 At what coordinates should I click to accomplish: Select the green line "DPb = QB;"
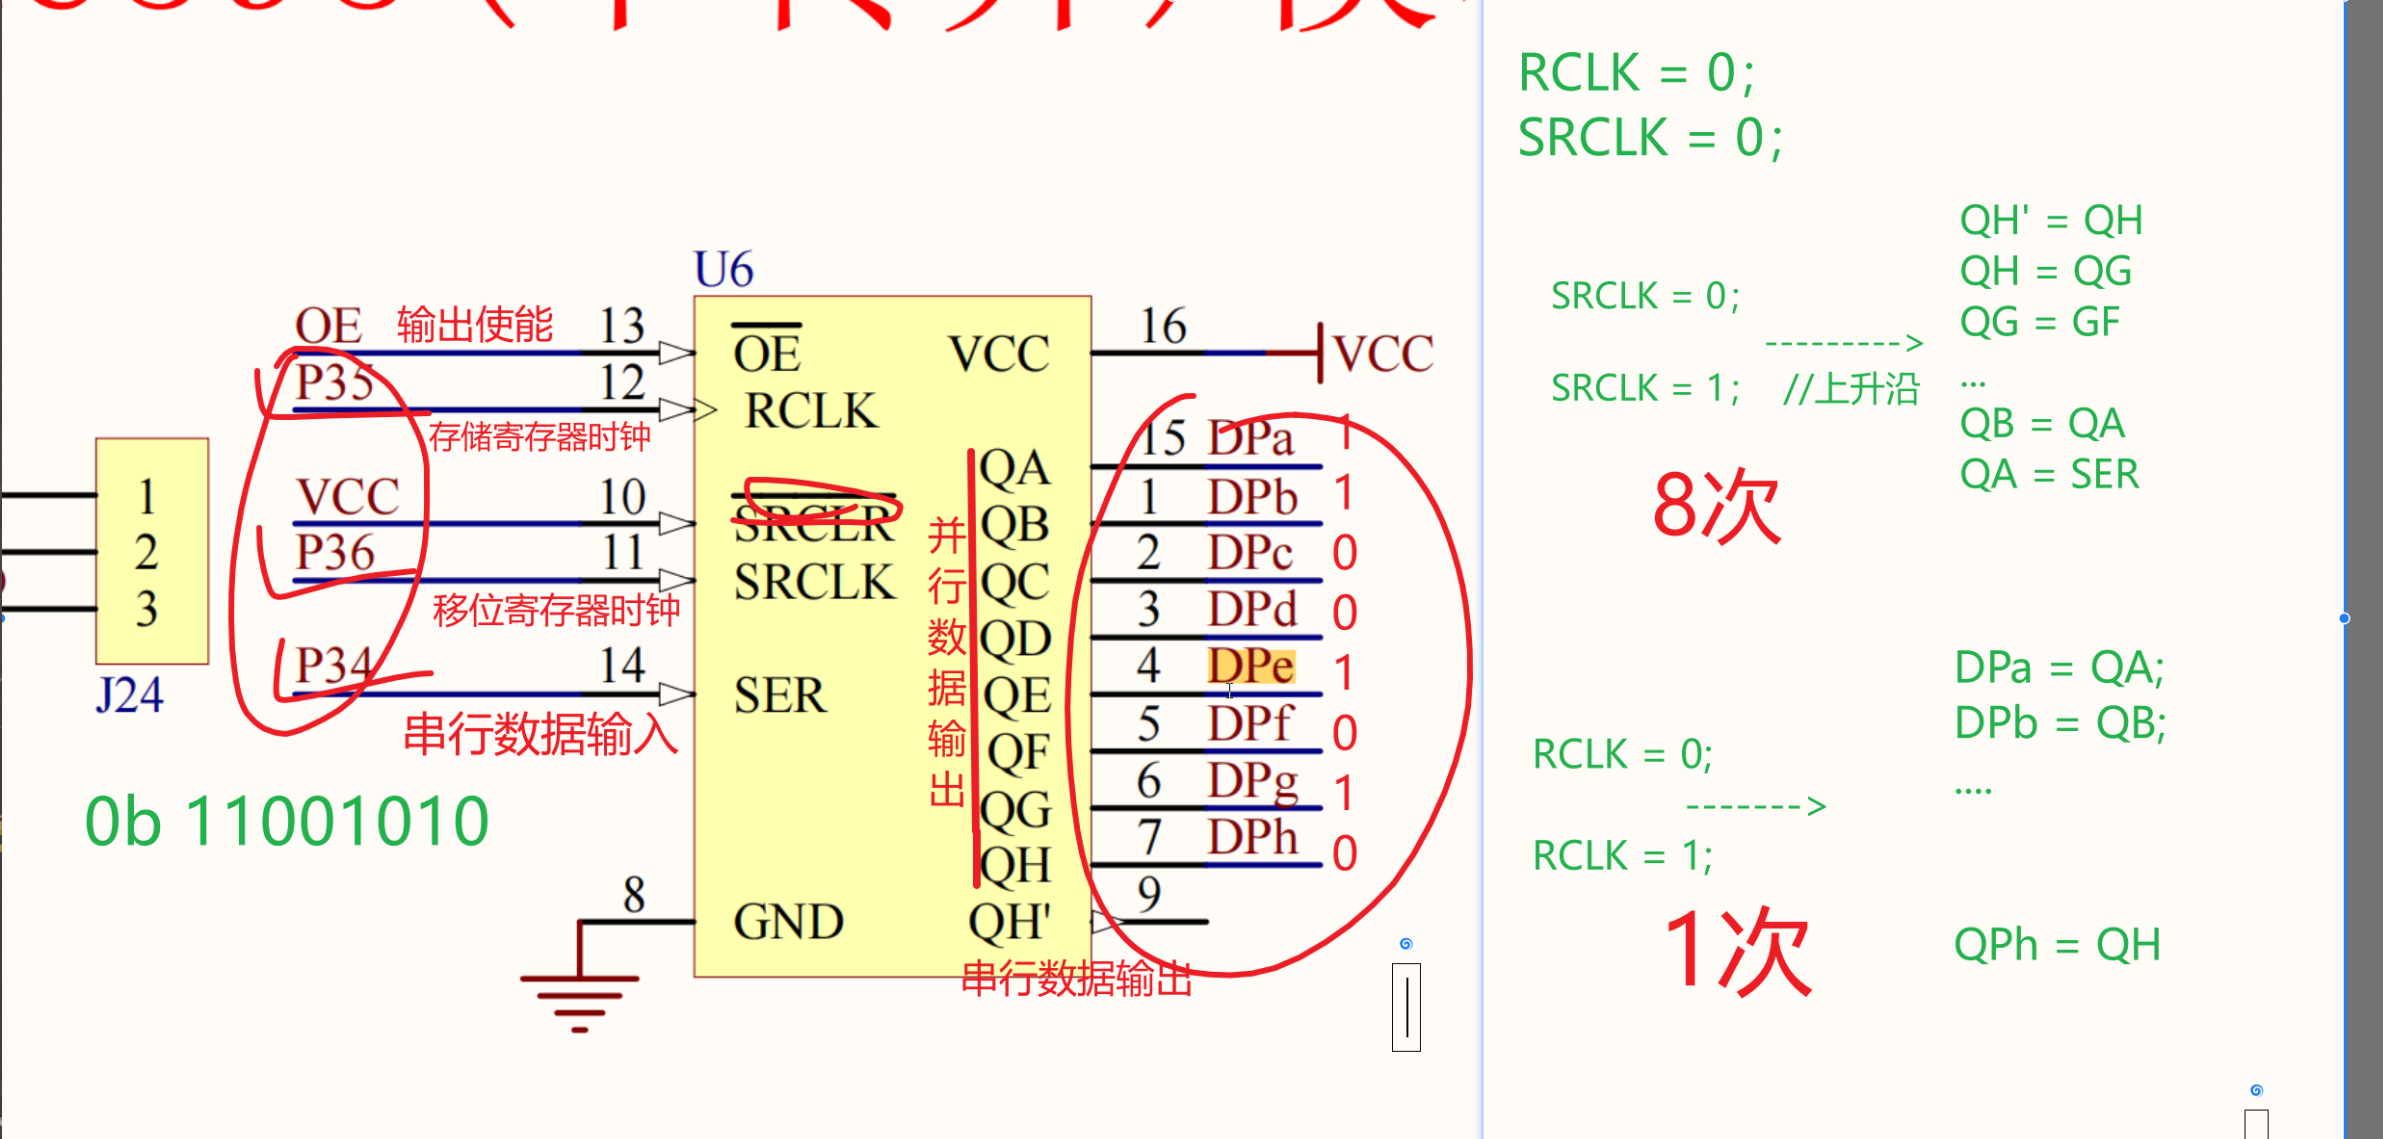pos(2060,723)
